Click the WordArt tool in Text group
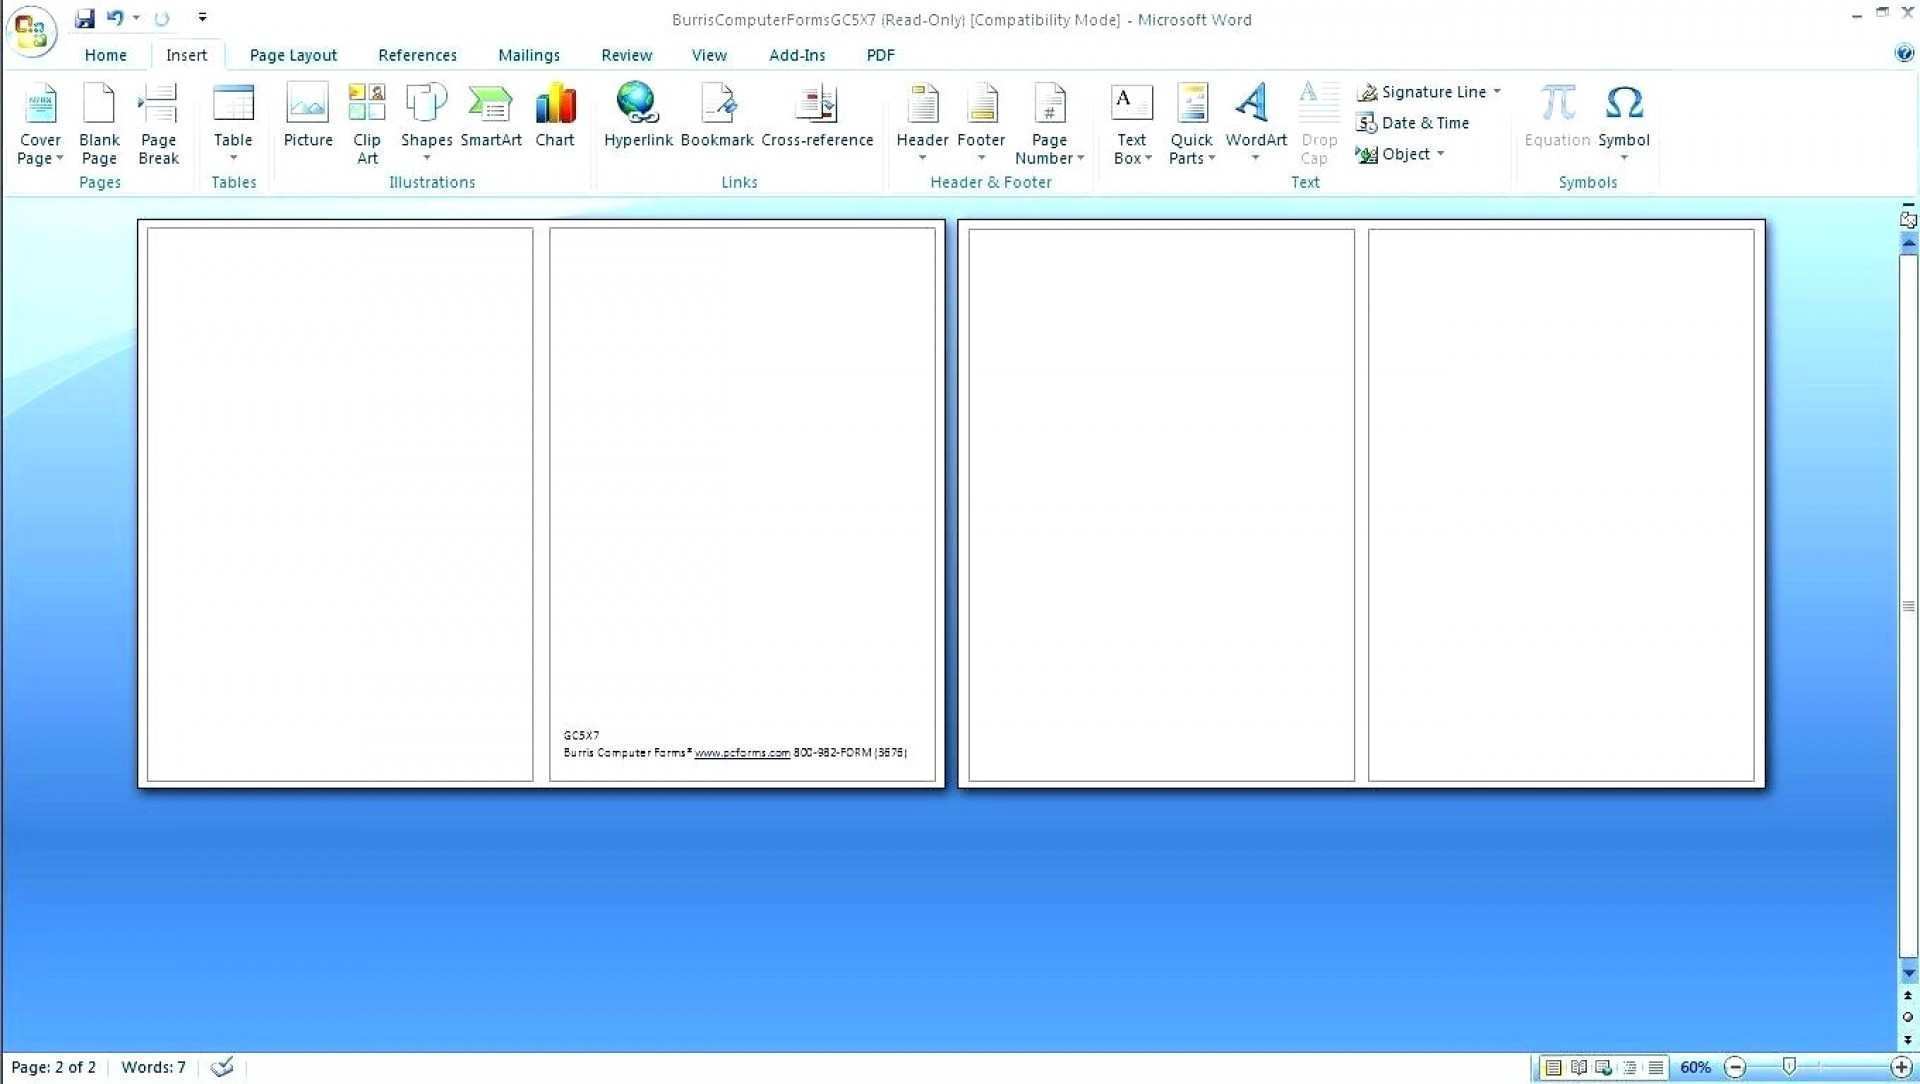1920x1084 pixels. click(1253, 119)
